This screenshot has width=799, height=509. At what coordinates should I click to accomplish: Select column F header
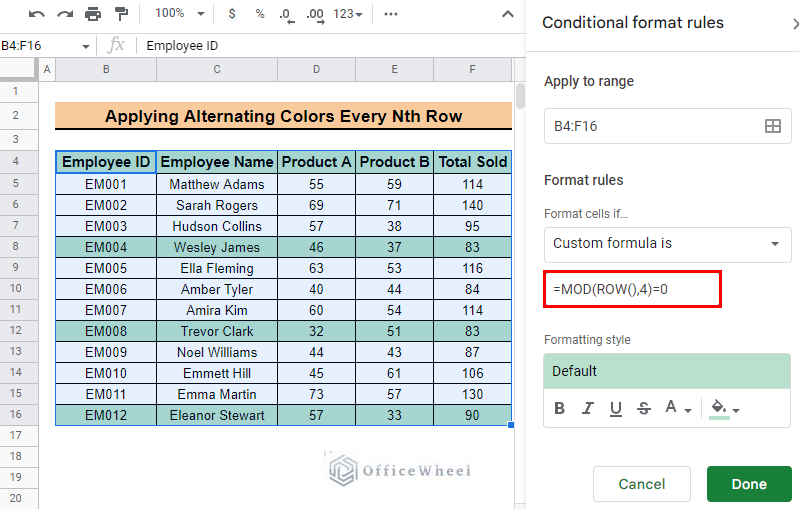click(472, 69)
